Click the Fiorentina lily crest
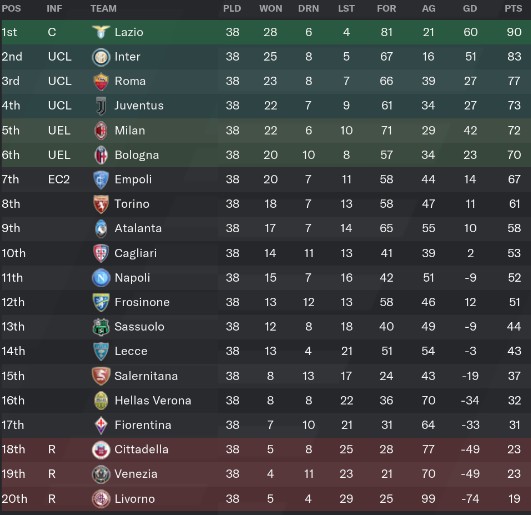Viewport: 531px width, 515px height. pyautogui.click(x=101, y=425)
